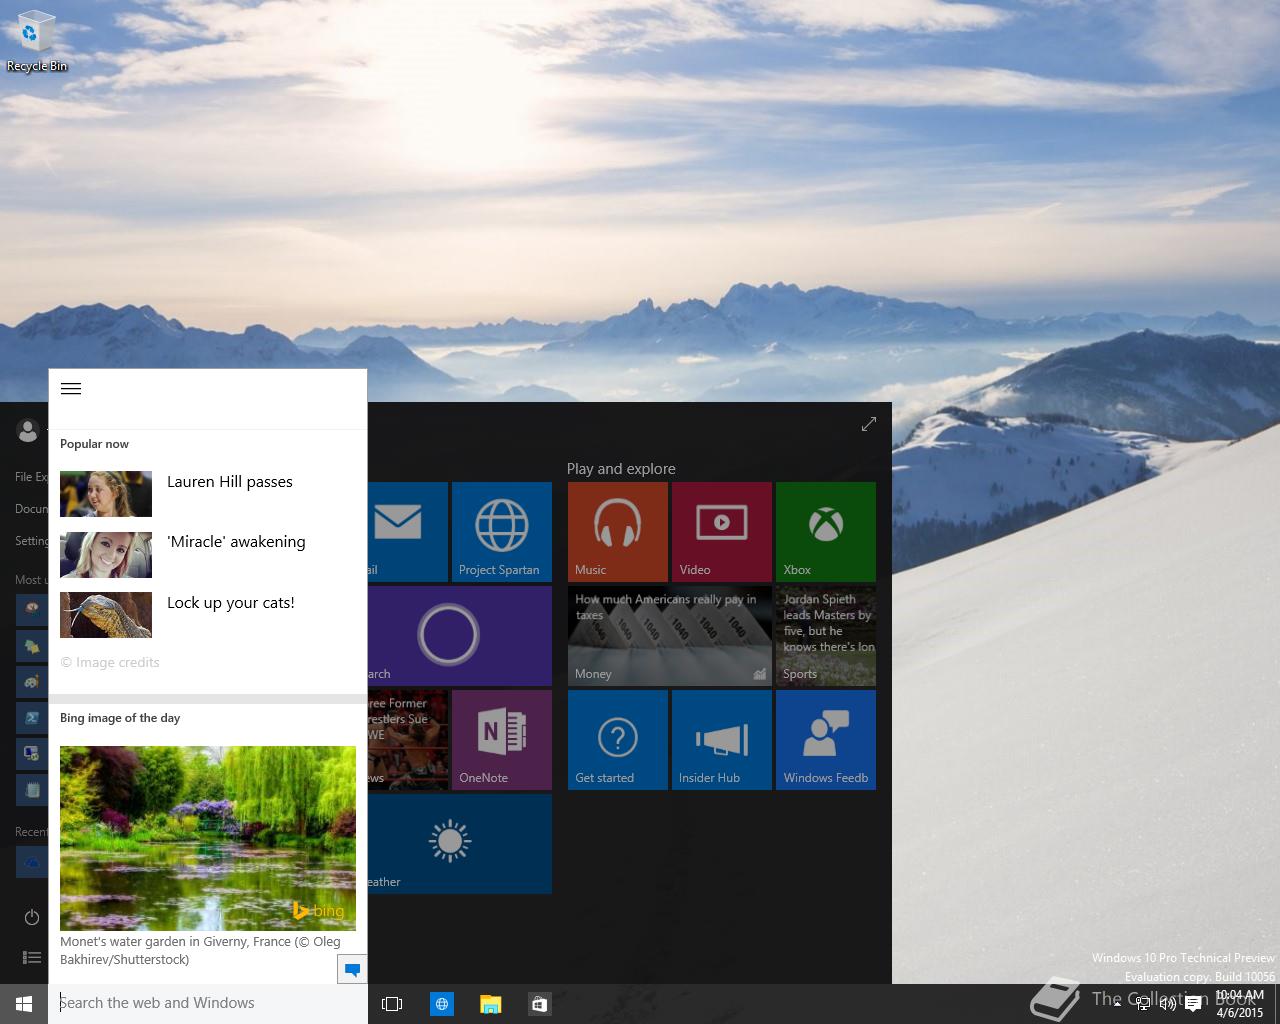Open Task View on the taskbar
This screenshot has width=1280, height=1024.
pos(392,1004)
